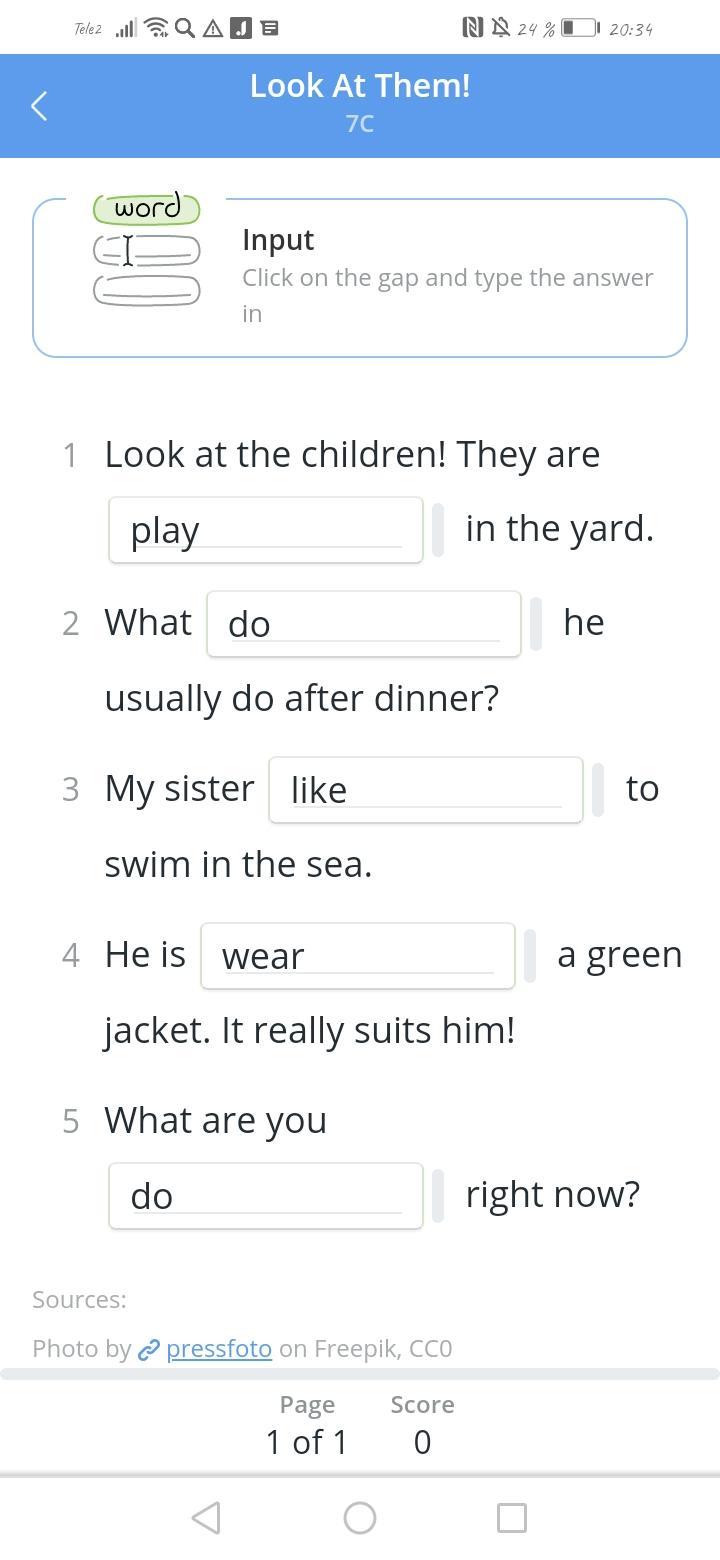Screen dimensions: 720x1560
Task: Tap the word input illustration icon
Action: pyautogui.click(x=147, y=250)
